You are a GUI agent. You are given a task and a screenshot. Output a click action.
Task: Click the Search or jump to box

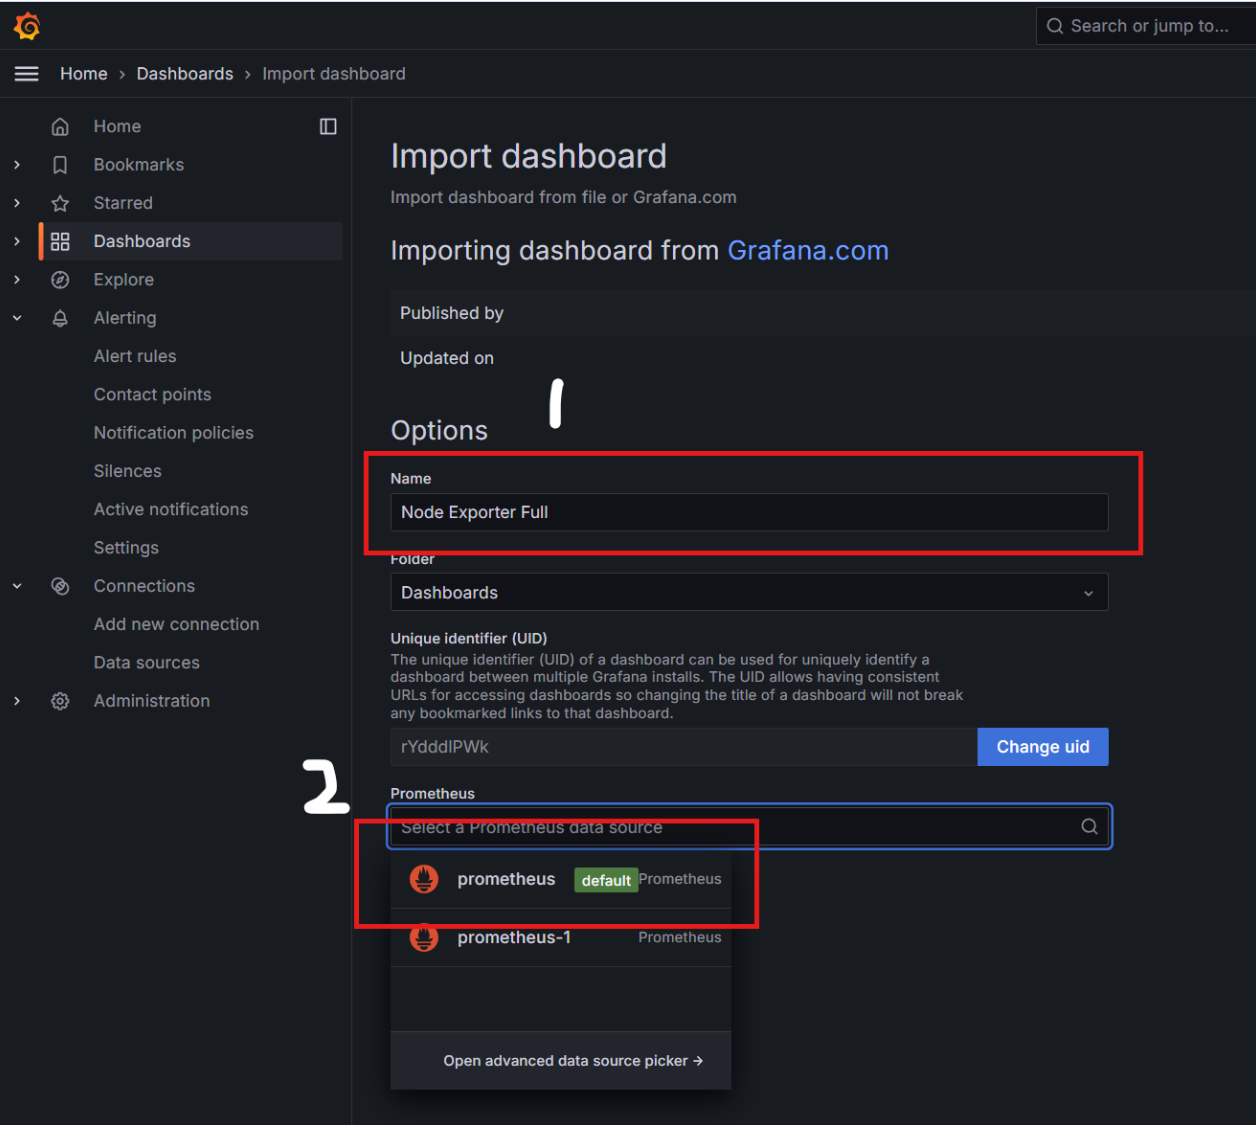(1146, 26)
